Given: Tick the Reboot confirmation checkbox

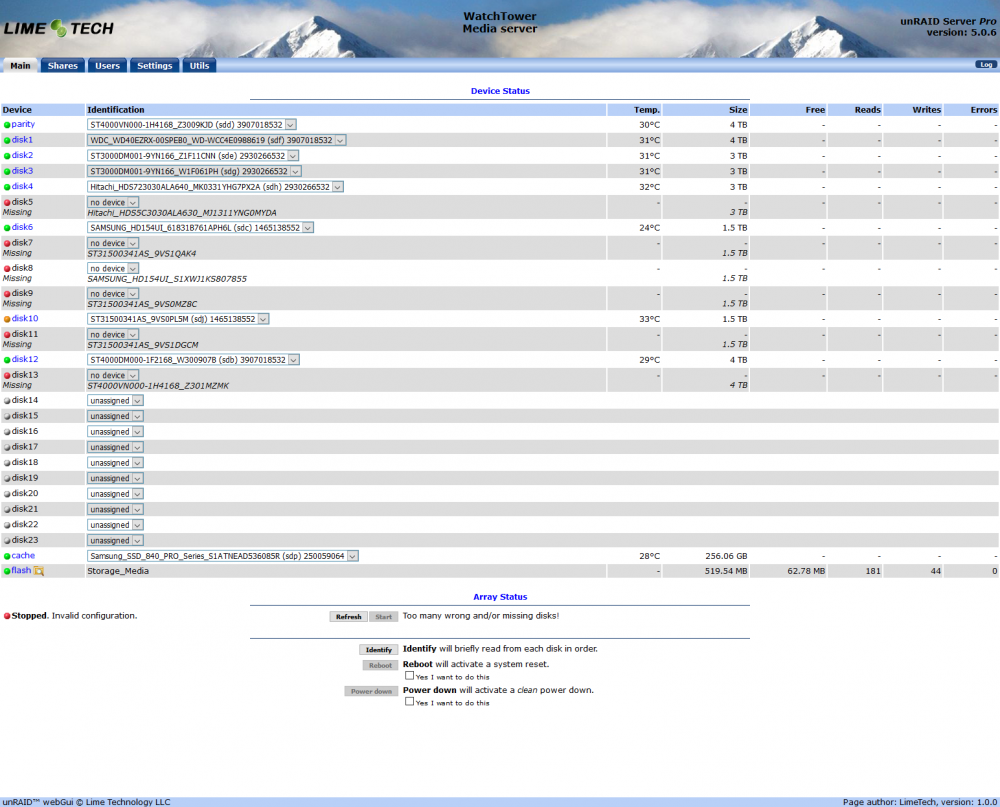Looking at the screenshot, I should 409,676.
